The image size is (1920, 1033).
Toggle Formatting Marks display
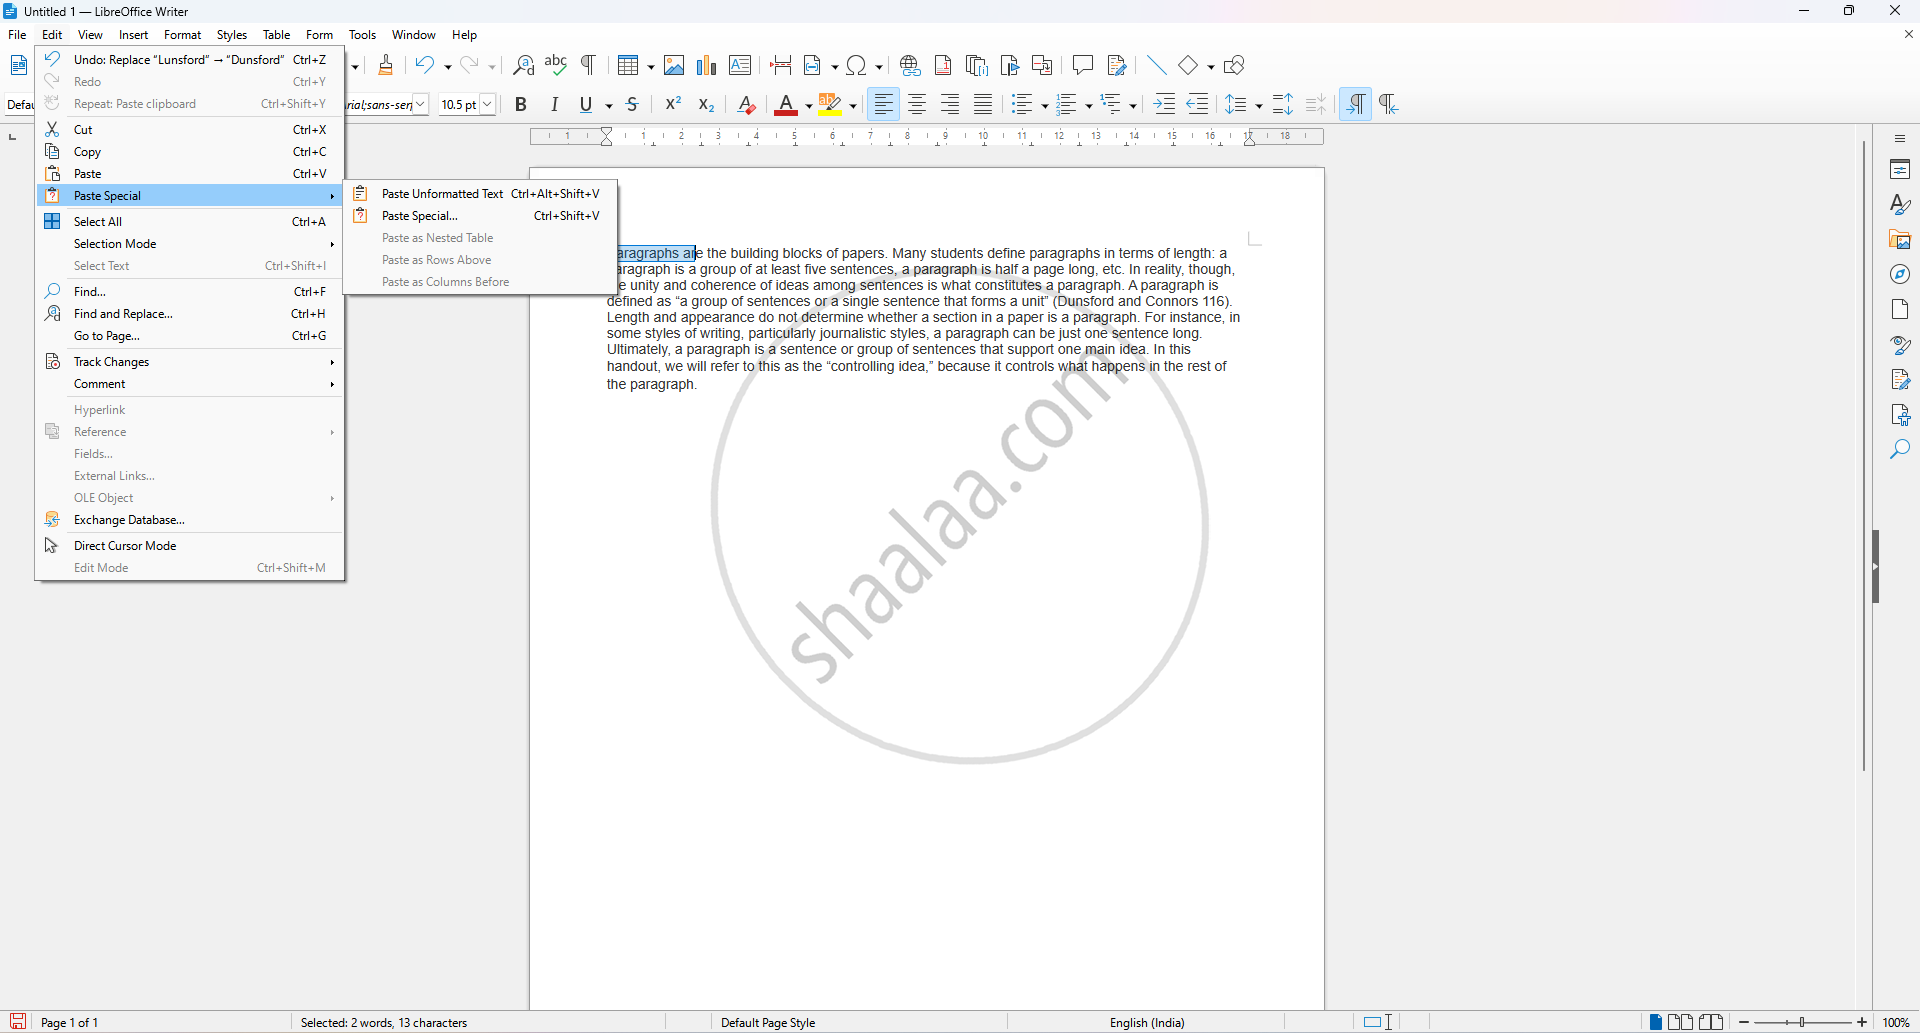[589, 66]
